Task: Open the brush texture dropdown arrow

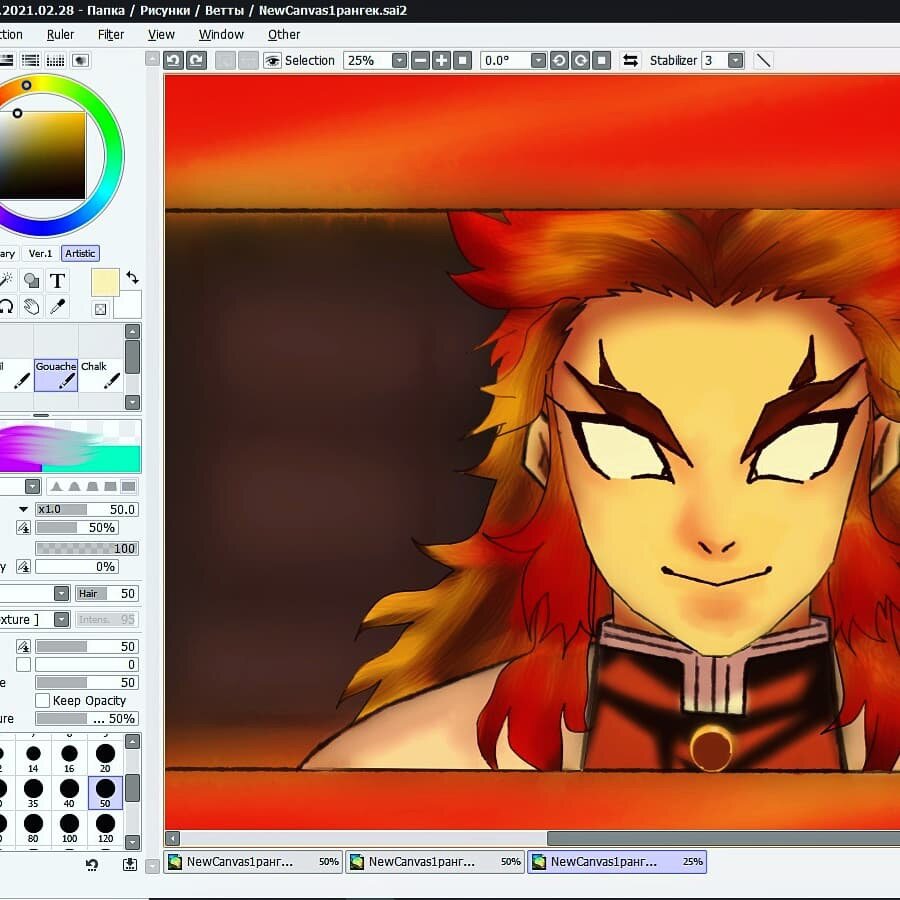Action: (x=61, y=619)
